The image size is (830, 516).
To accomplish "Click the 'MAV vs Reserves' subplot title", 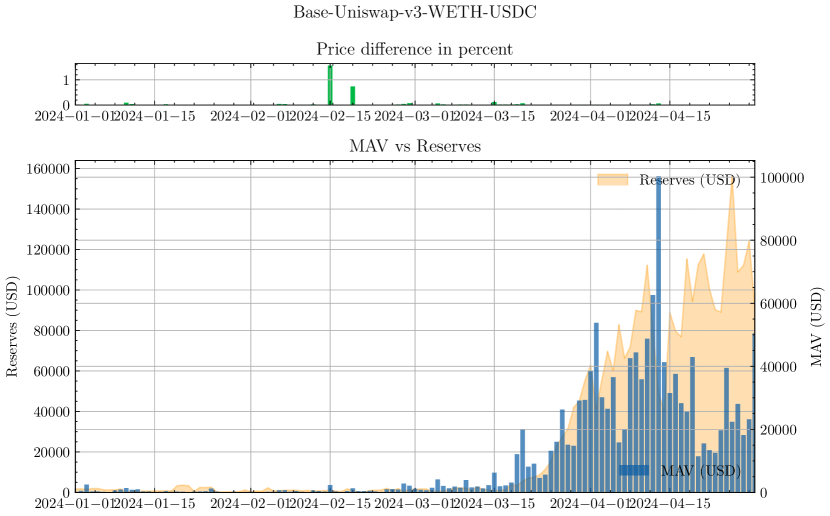I will 415,146.
